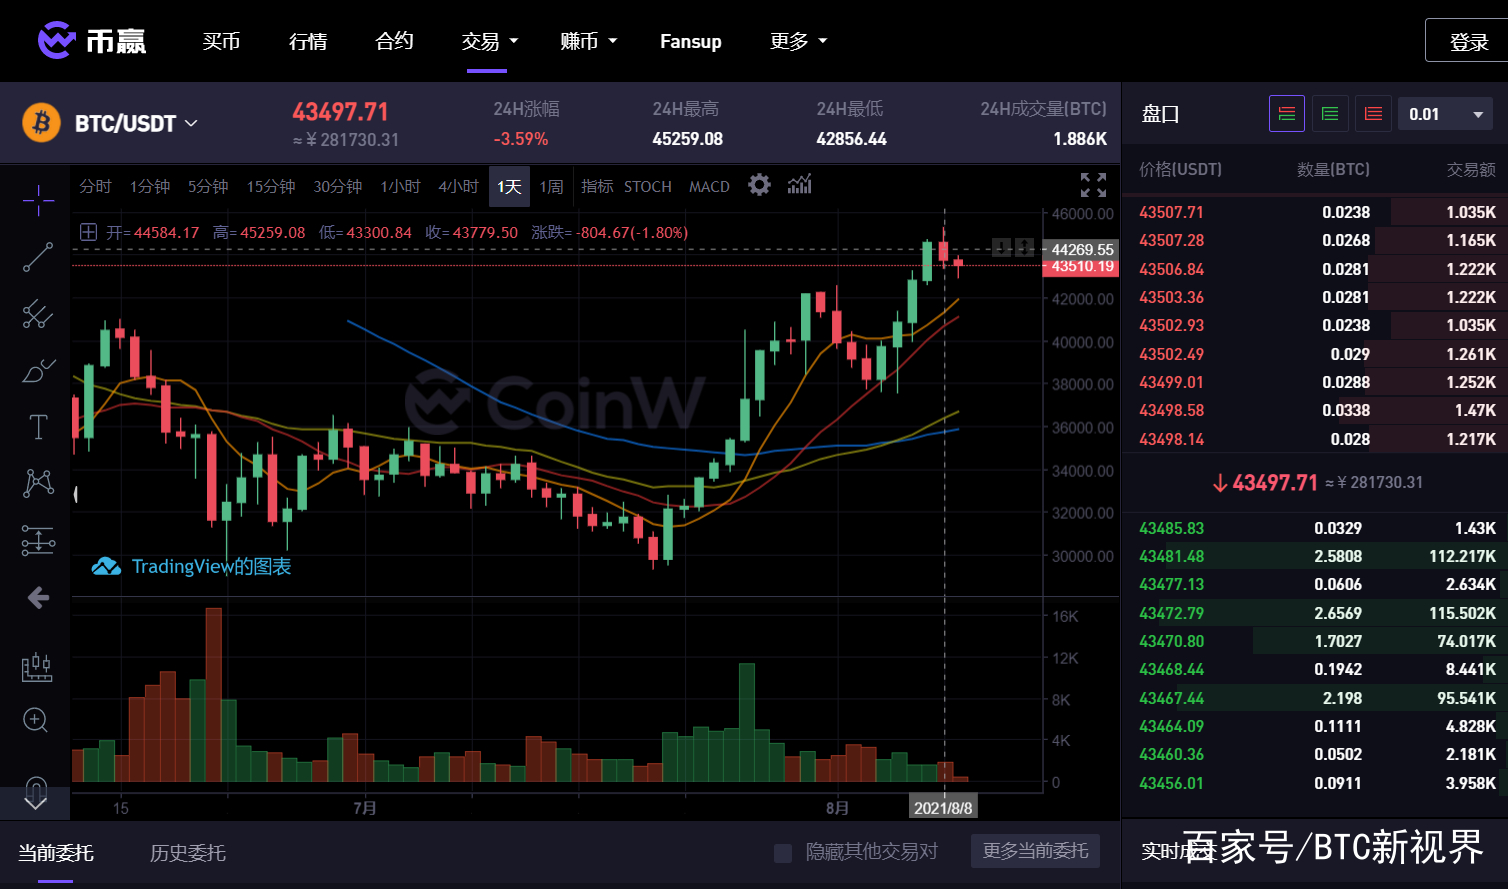Viewport: 1508px width, 889px height.
Task: Click the 登录 login button
Action: [x=1468, y=42]
